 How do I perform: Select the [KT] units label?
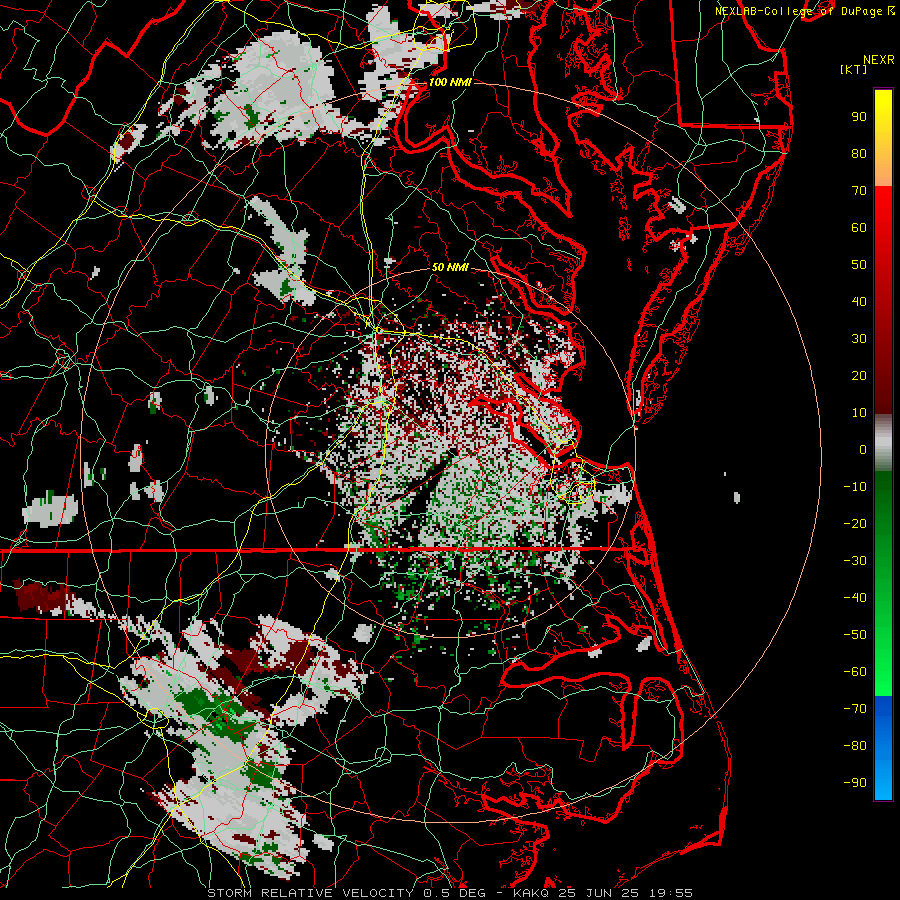(x=854, y=69)
